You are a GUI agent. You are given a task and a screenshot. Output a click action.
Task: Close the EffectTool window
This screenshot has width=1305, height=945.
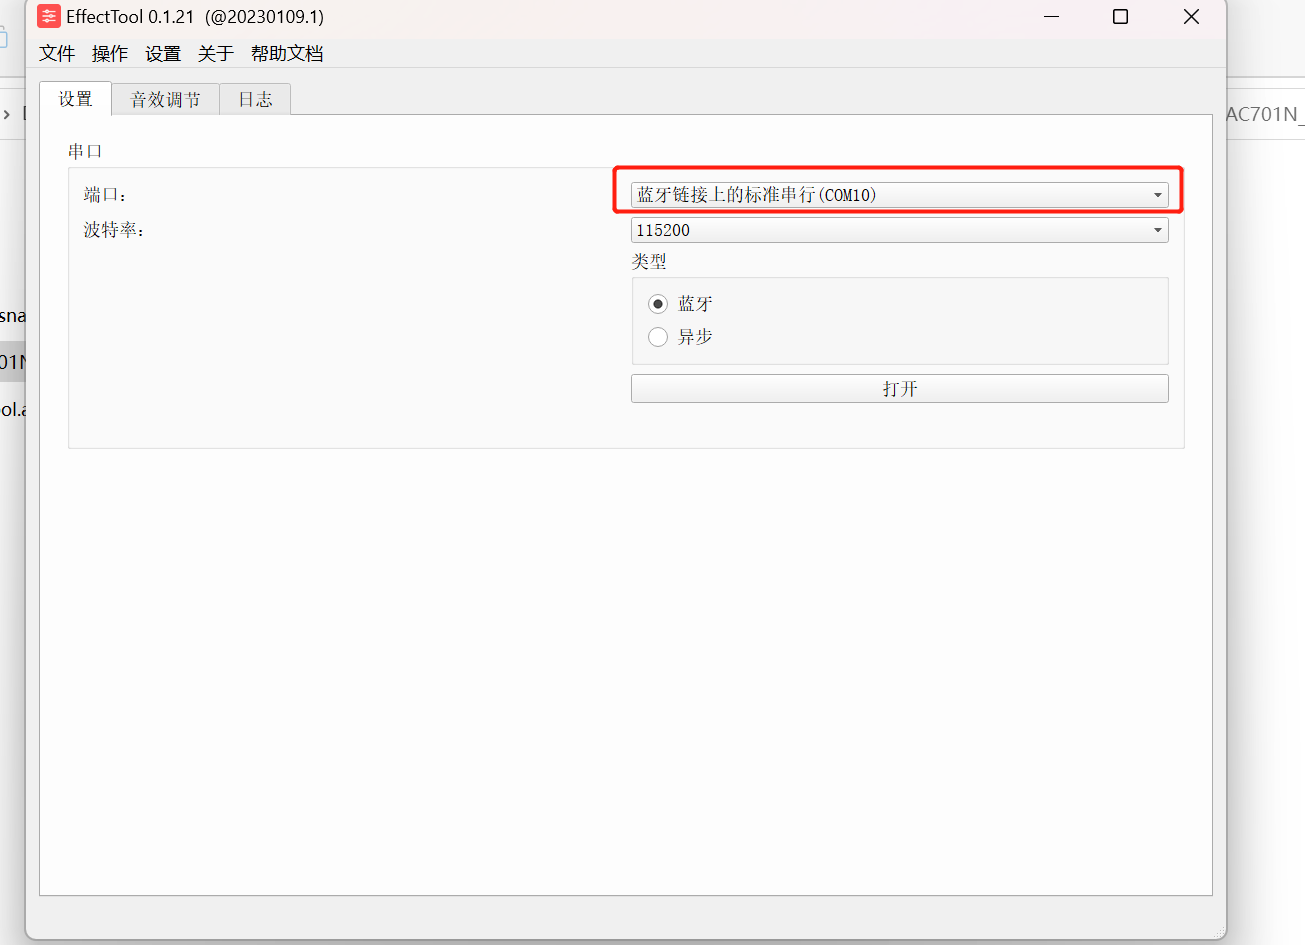(x=1191, y=16)
